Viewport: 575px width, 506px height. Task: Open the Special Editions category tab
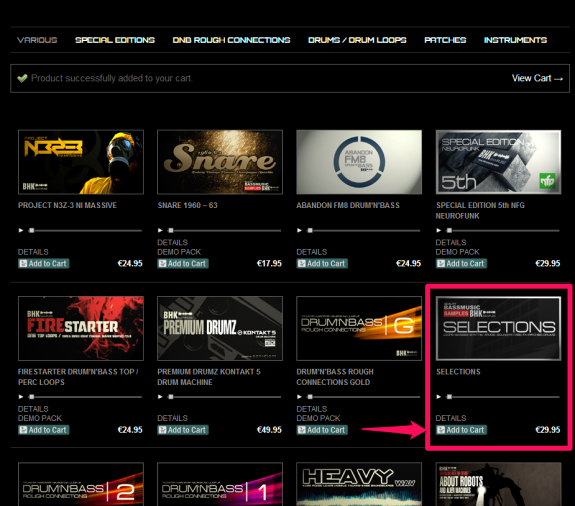[115, 40]
